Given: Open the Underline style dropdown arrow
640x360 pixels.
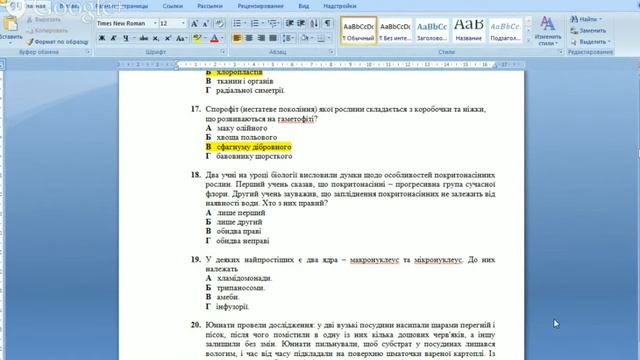Looking at the screenshot, I should pos(134,38).
